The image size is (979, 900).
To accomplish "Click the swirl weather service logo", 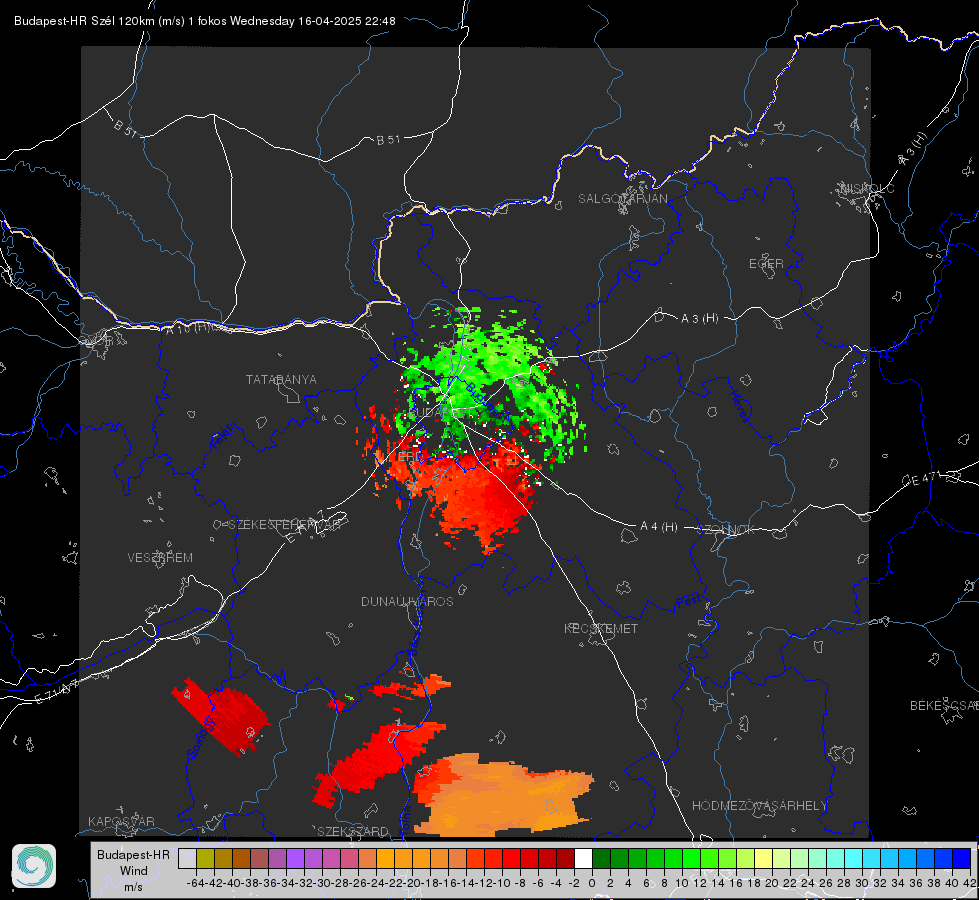I will [x=34, y=866].
